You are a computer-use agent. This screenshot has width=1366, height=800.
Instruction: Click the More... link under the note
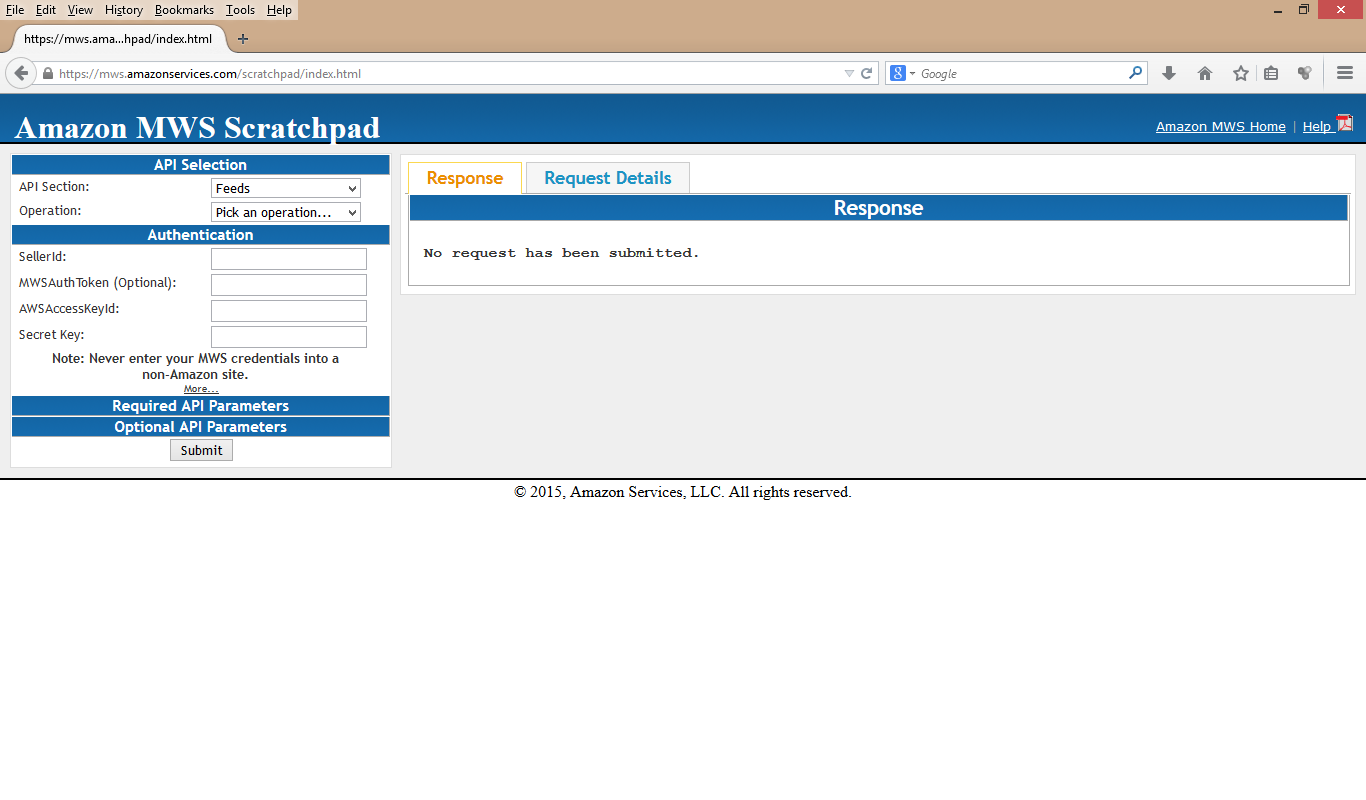pyautogui.click(x=201, y=389)
